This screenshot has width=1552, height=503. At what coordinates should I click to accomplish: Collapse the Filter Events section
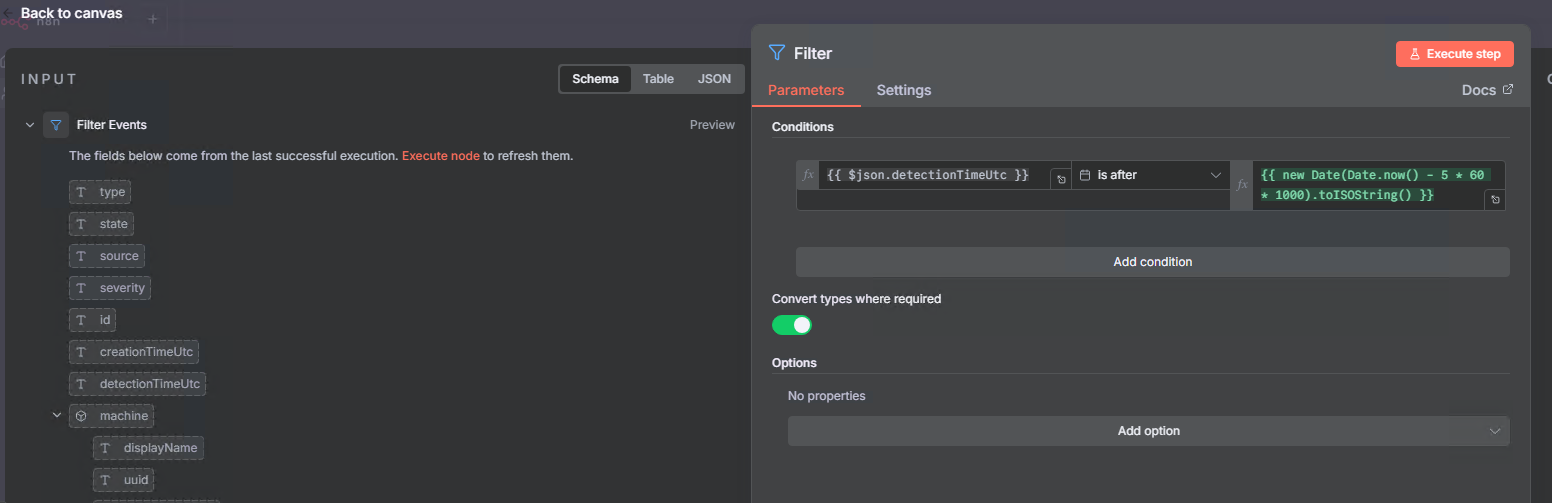pos(29,125)
